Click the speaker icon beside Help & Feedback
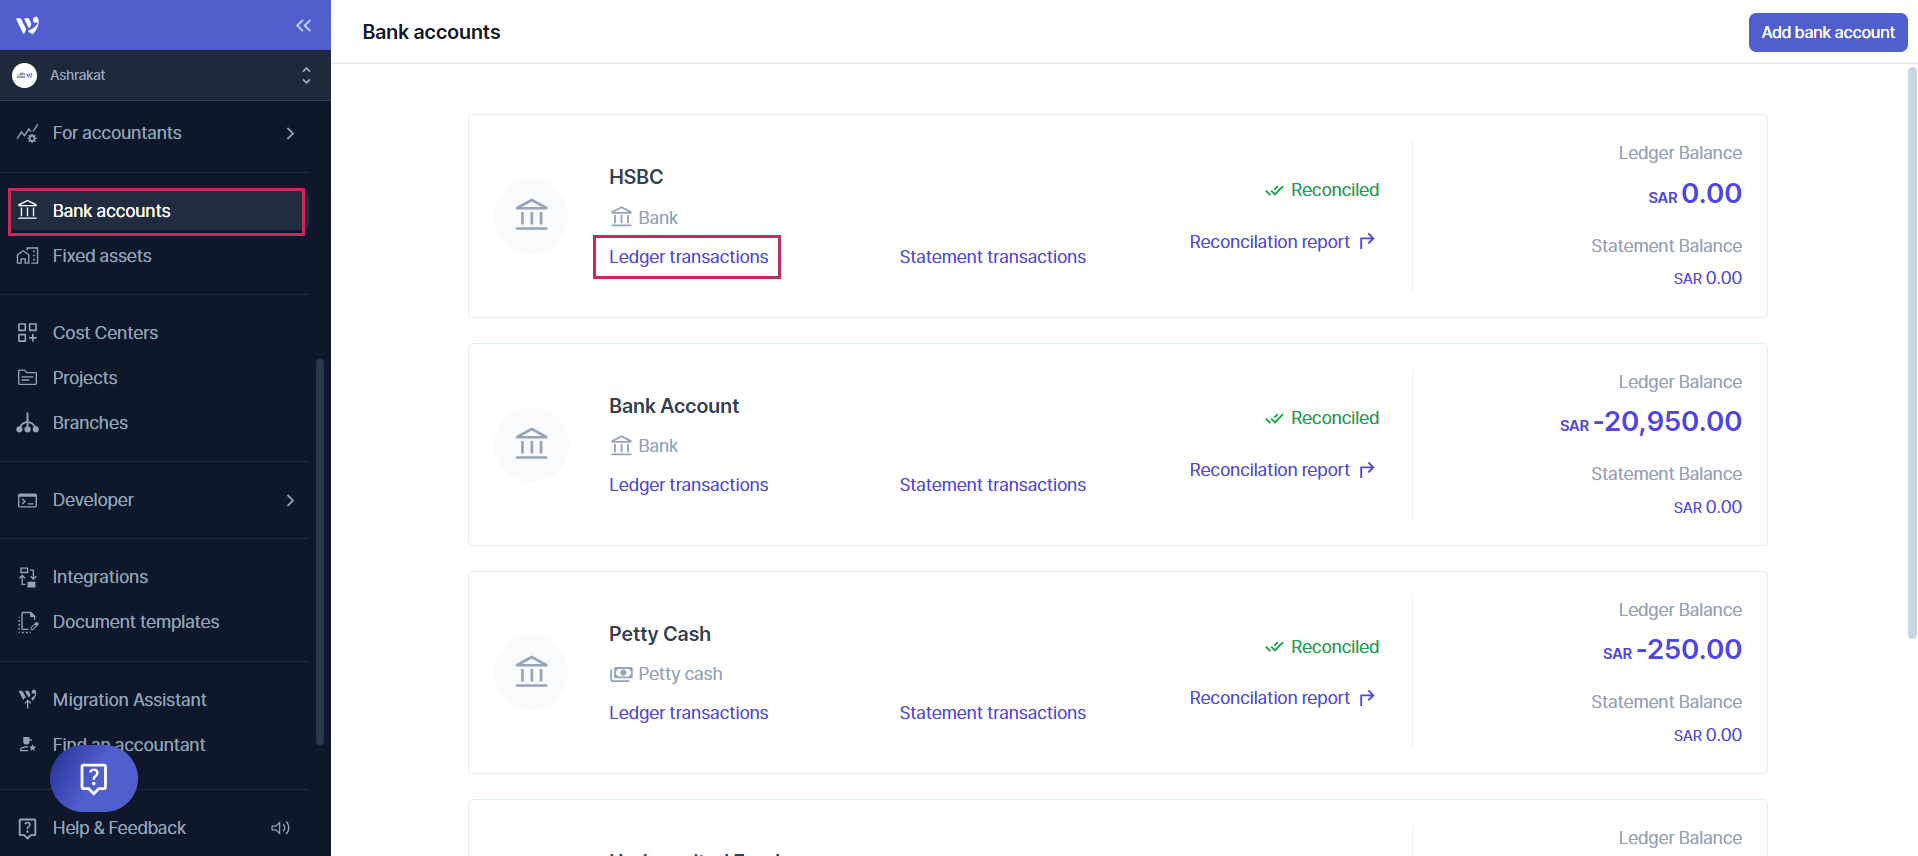This screenshot has width=1918, height=856. coord(280,828)
